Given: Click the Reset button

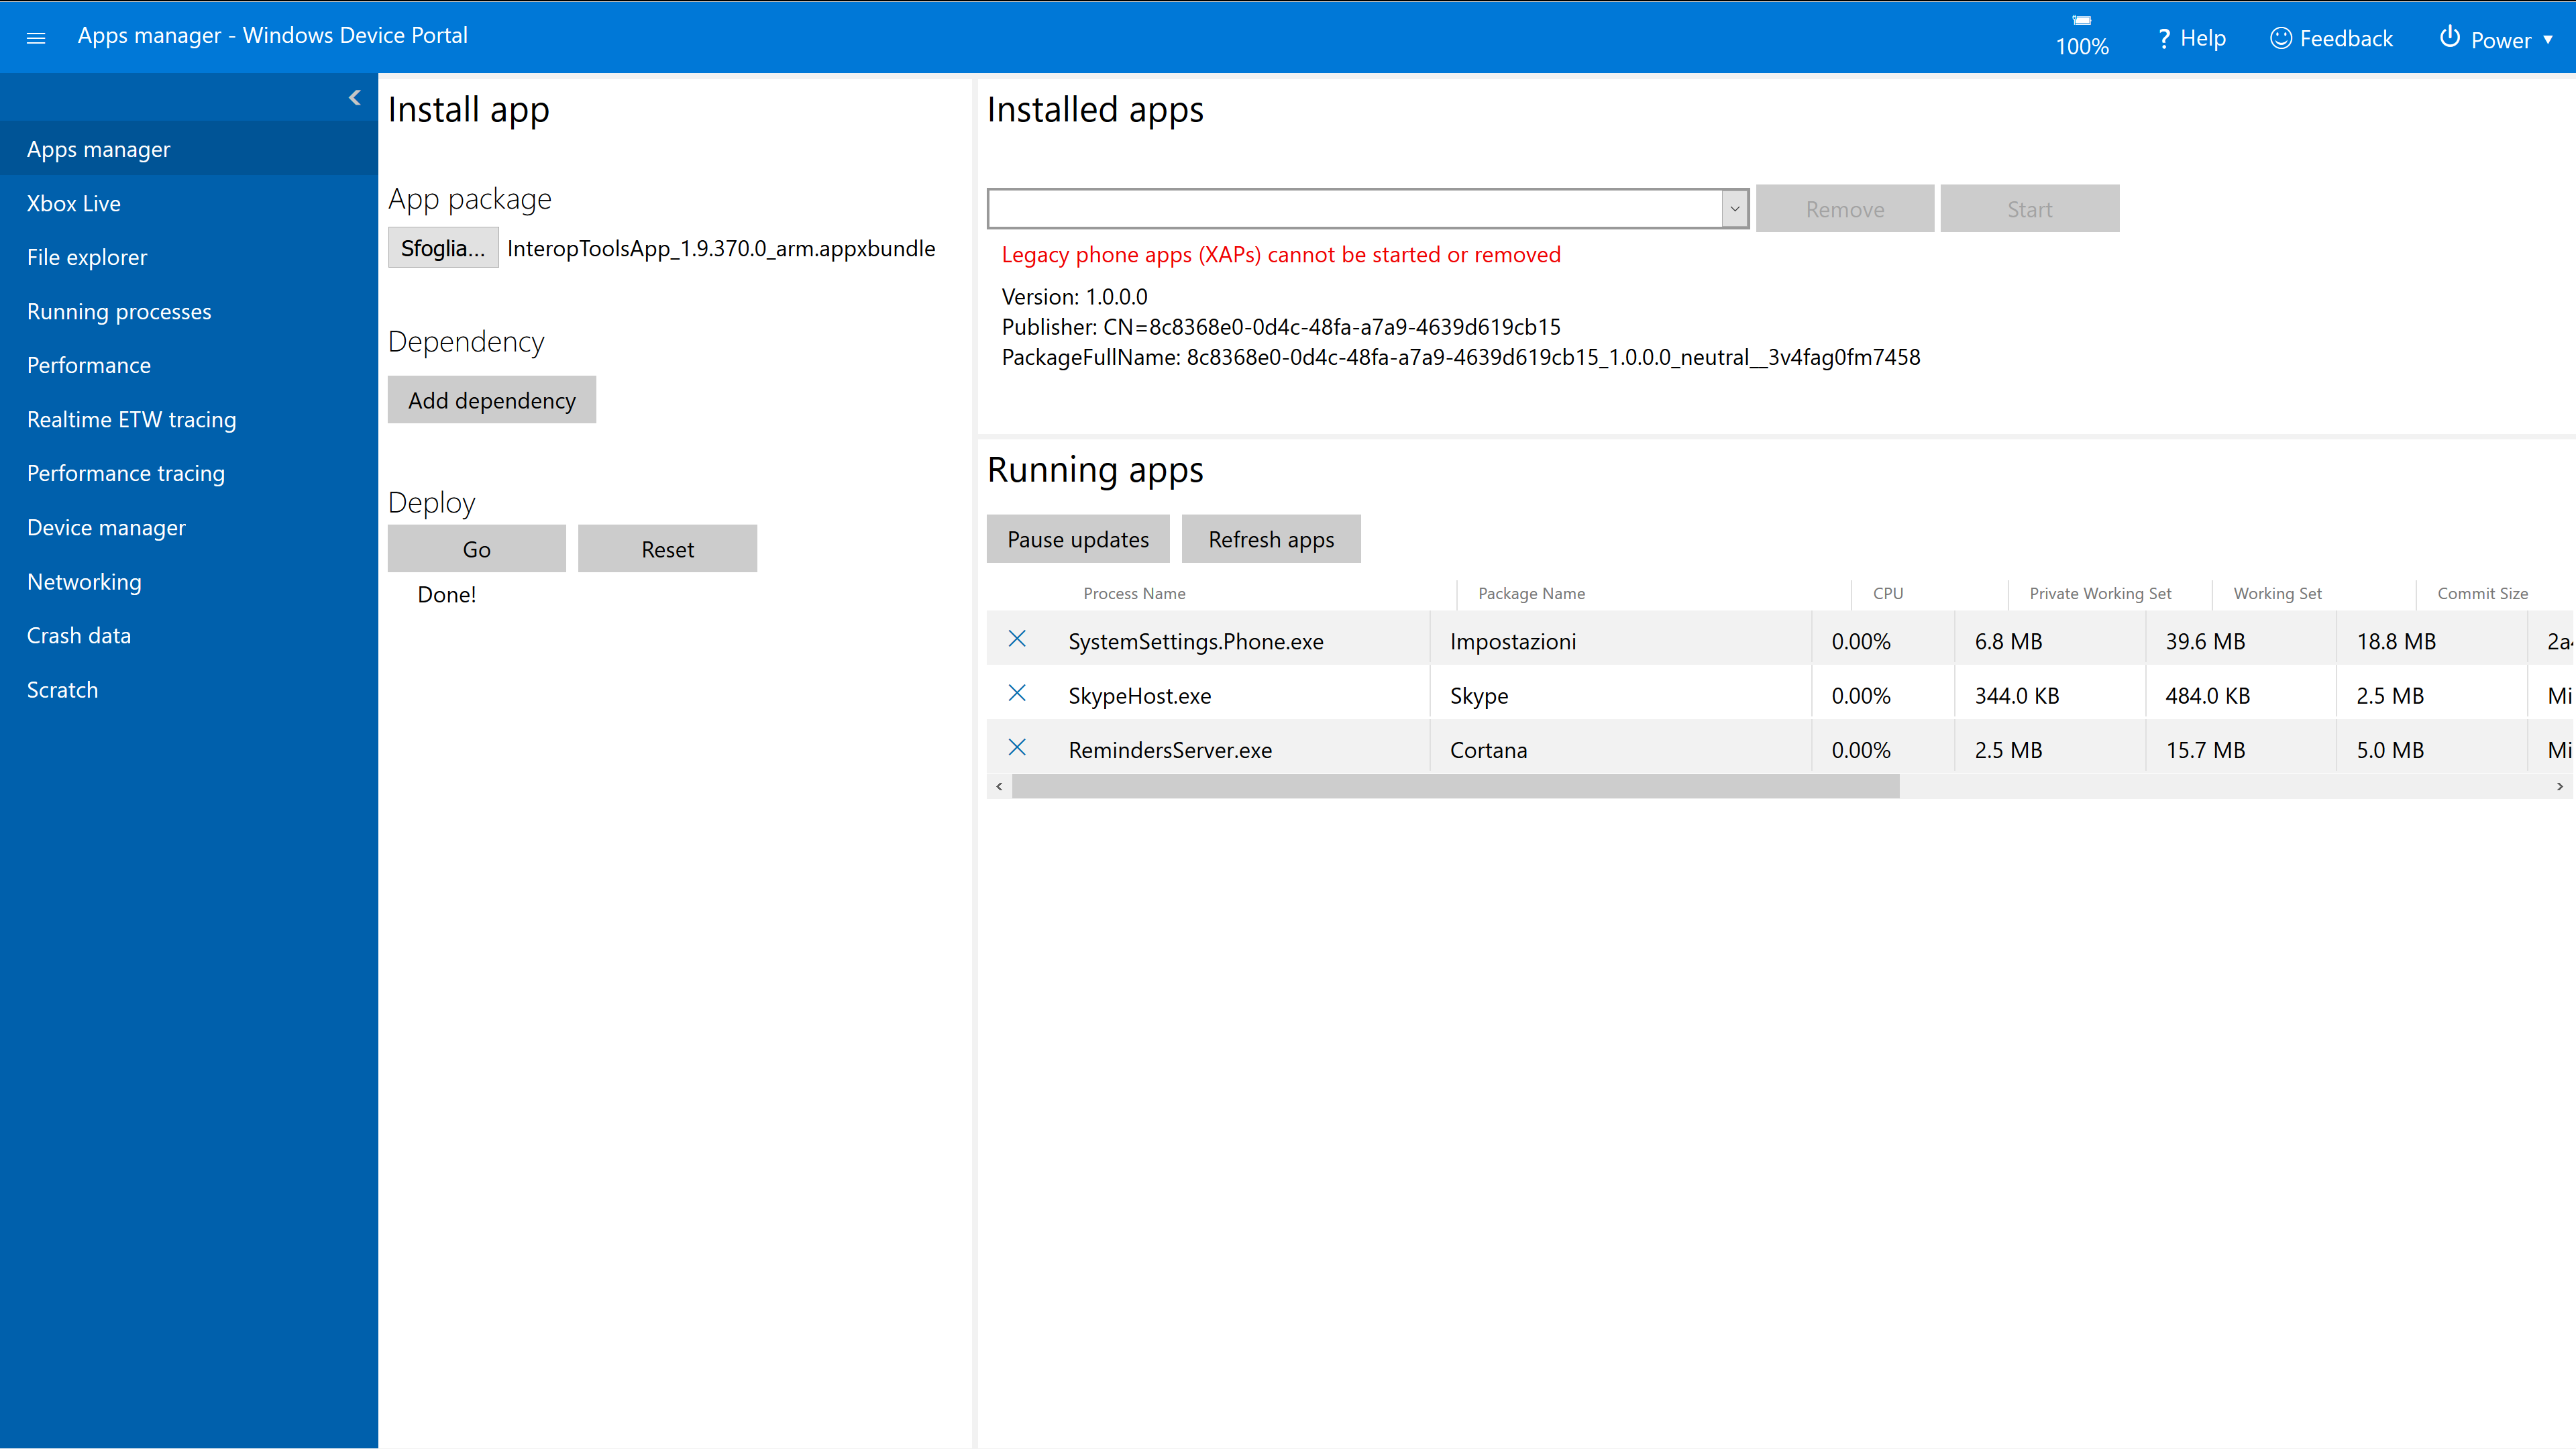Looking at the screenshot, I should point(667,549).
